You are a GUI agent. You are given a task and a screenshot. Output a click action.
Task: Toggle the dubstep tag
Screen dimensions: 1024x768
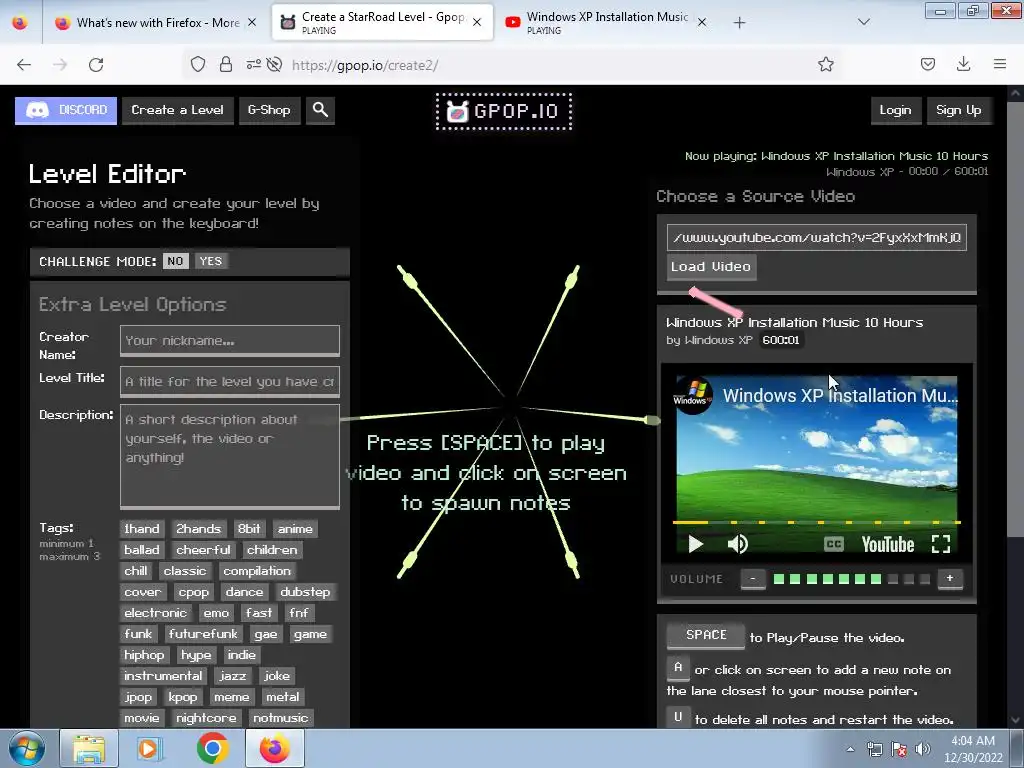pyautogui.click(x=305, y=592)
